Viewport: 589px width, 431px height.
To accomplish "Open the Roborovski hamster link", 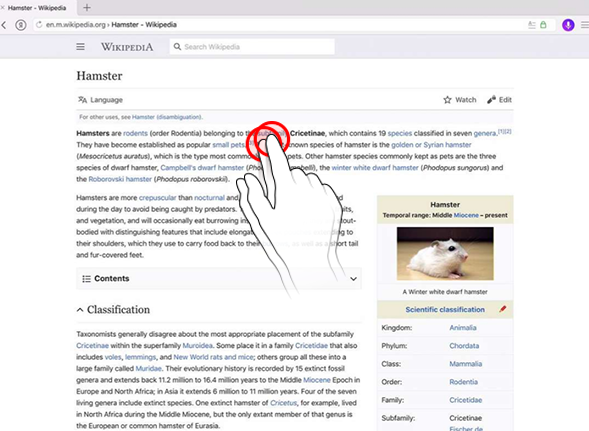I will (x=120, y=179).
